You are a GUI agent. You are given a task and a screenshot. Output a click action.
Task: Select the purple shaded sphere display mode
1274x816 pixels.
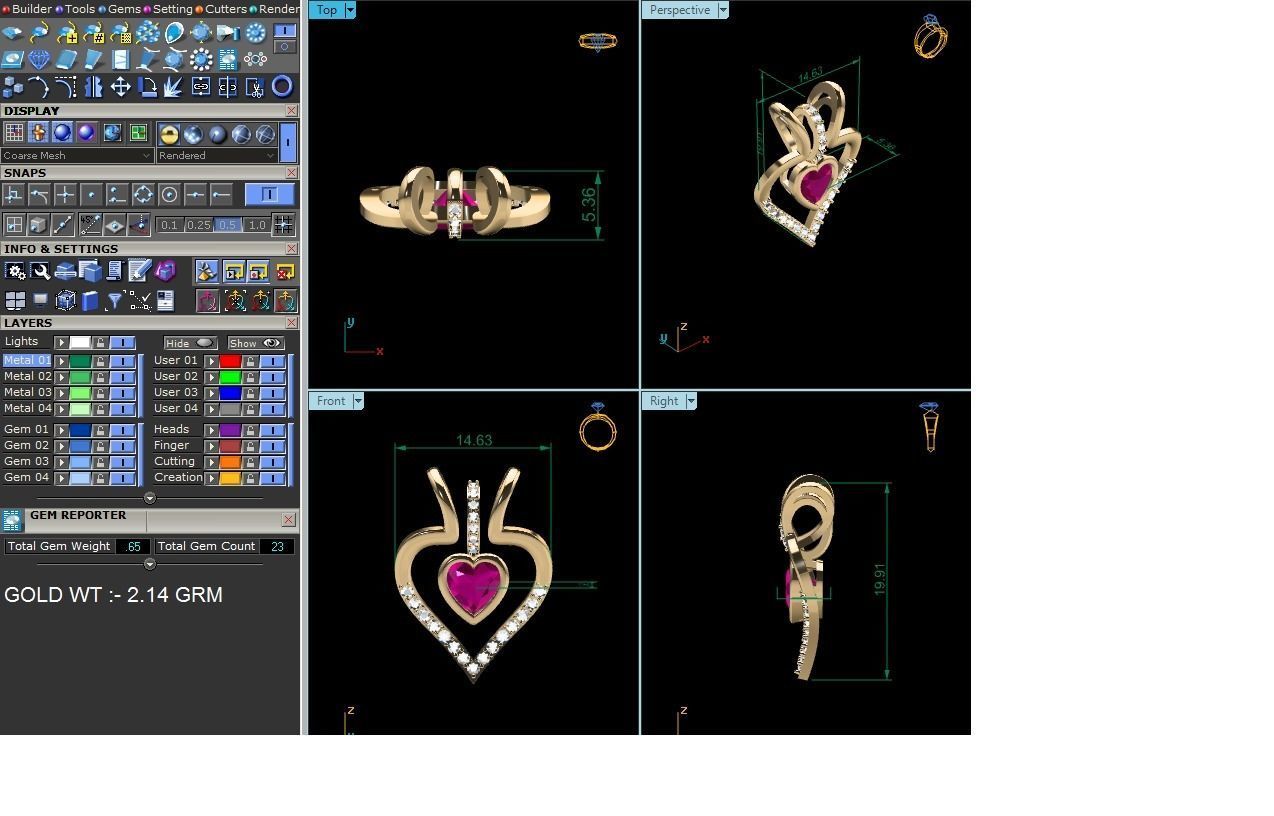click(x=86, y=132)
